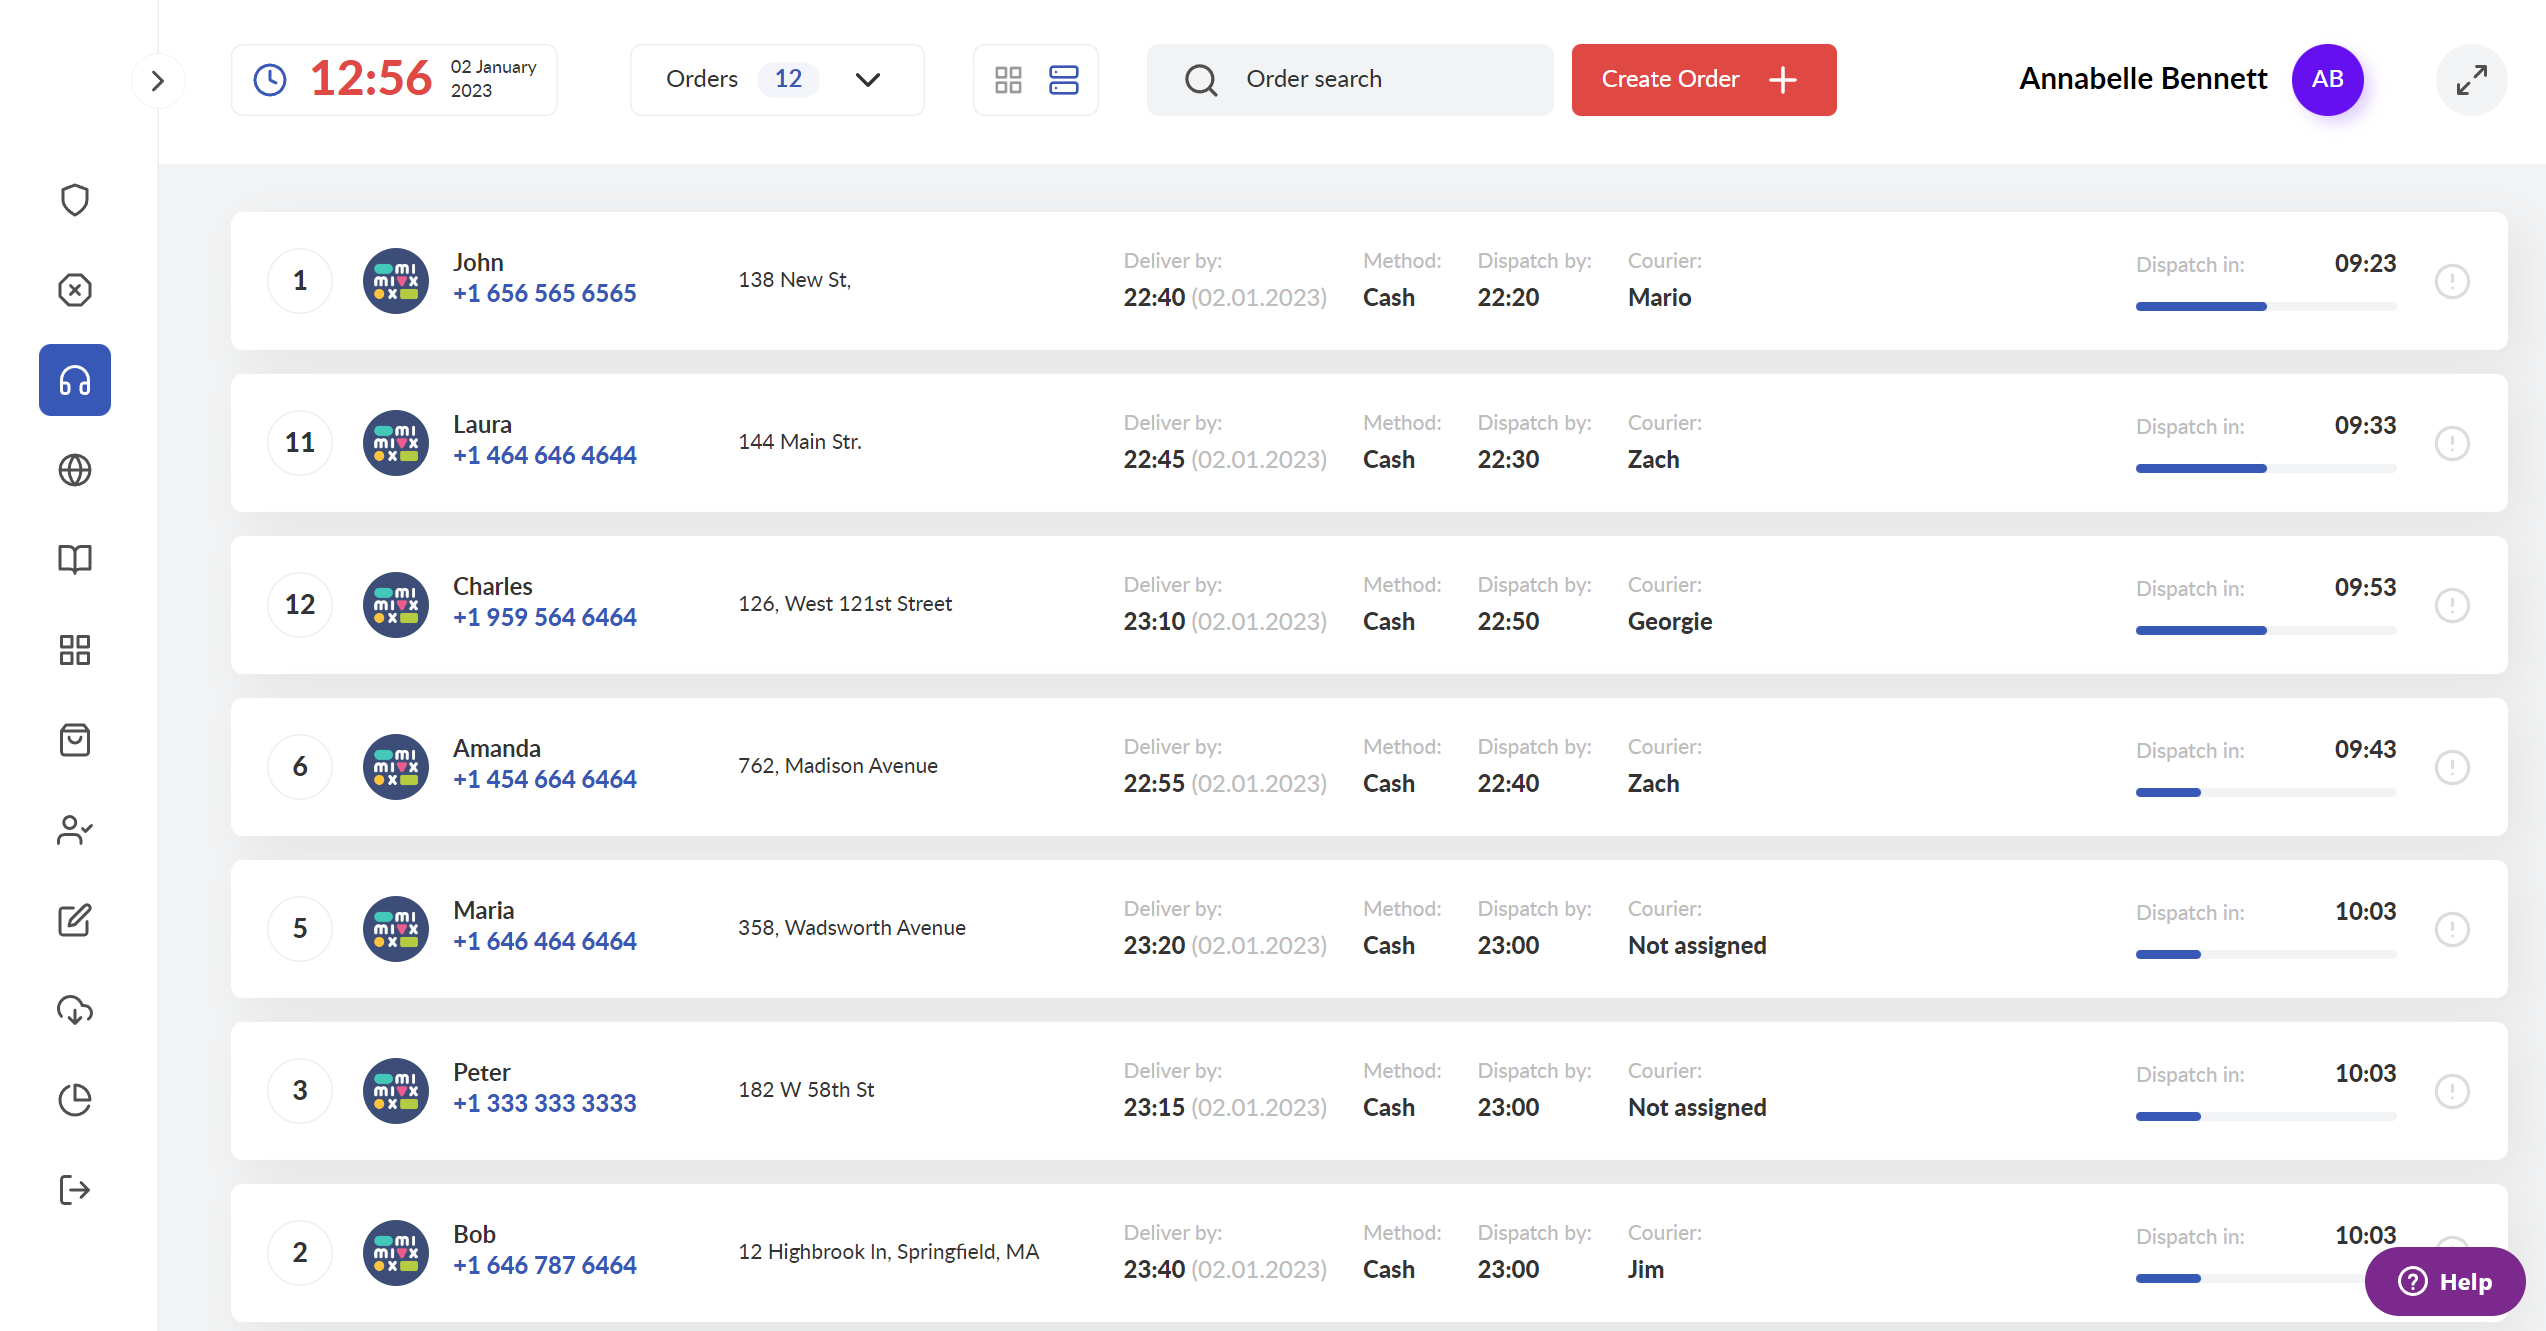Viewport: 2546px width, 1331px height.
Task: Toggle fullscreen with the expand arrows
Action: tap(2472, 80)
